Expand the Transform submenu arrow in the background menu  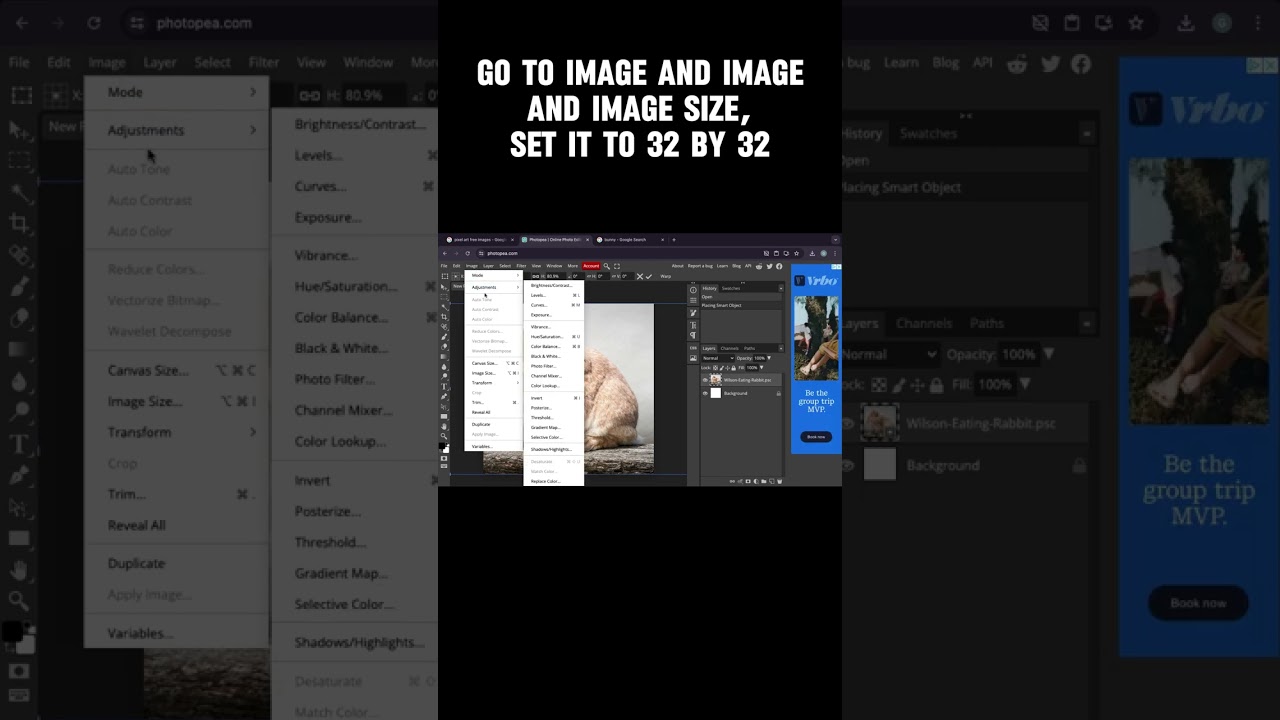[x=252, y=432]
